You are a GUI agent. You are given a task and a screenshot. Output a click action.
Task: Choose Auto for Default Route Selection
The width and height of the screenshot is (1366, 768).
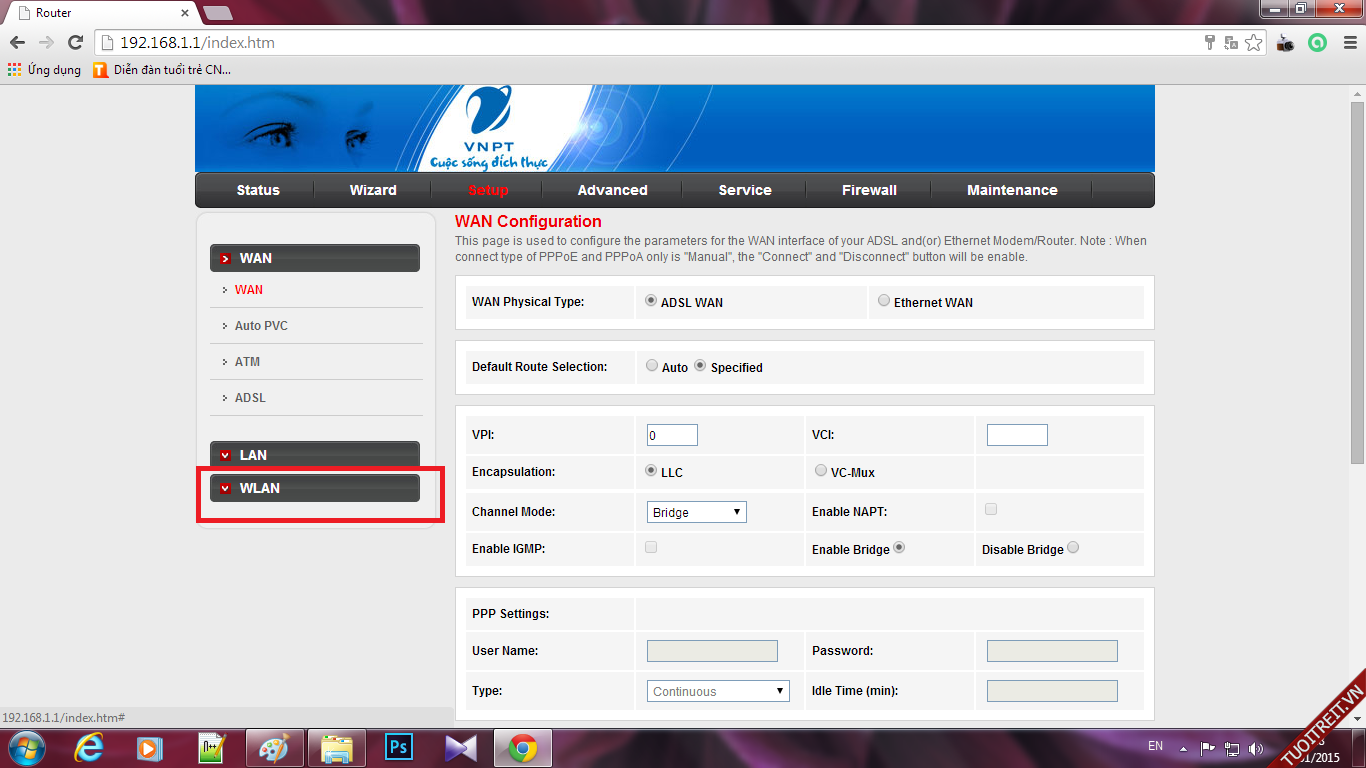[652, 366]
